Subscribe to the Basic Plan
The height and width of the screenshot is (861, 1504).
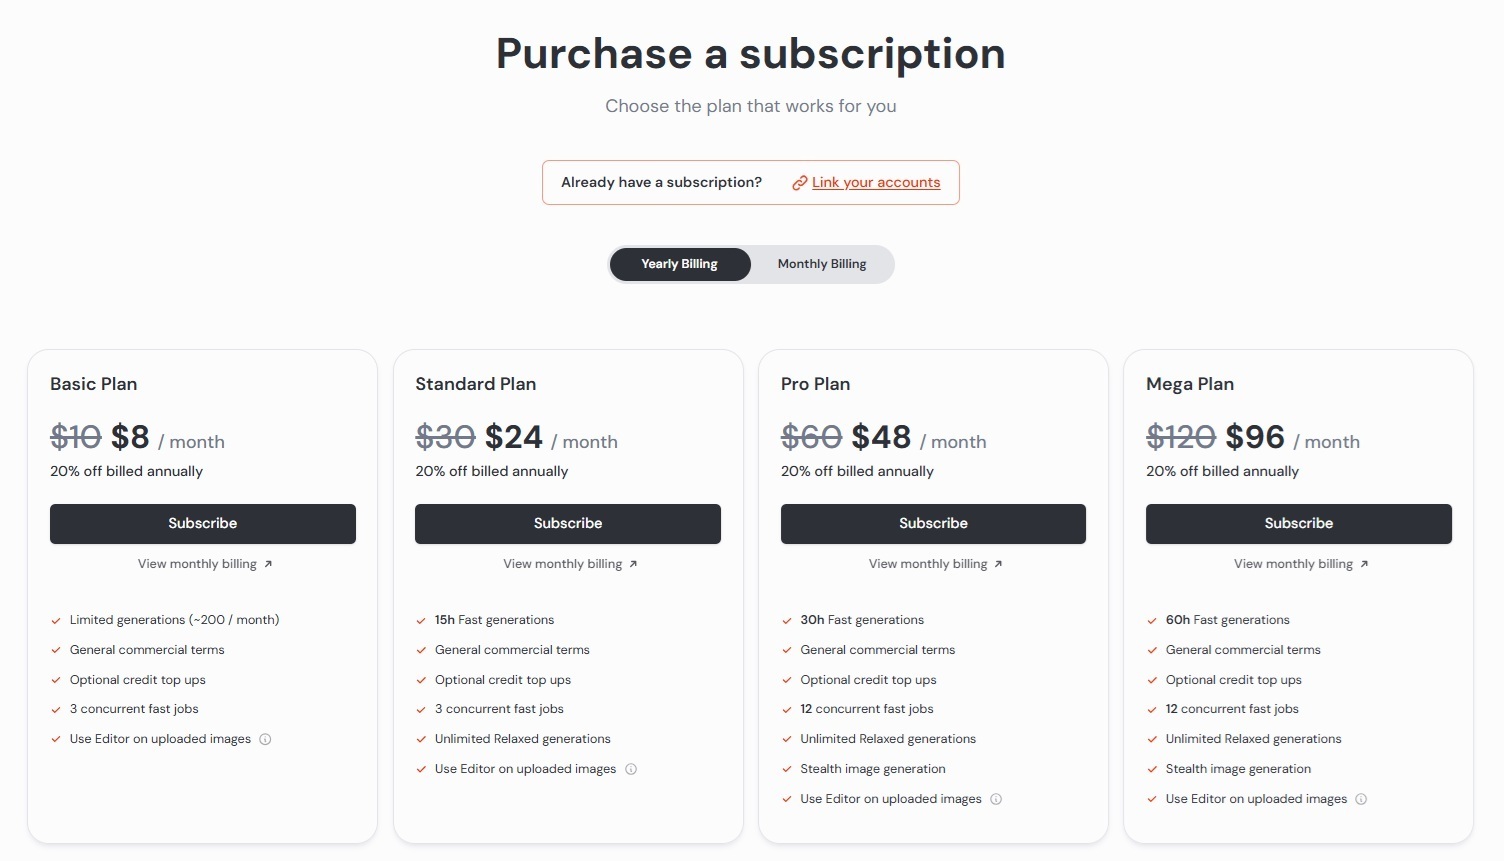(203, 524)
